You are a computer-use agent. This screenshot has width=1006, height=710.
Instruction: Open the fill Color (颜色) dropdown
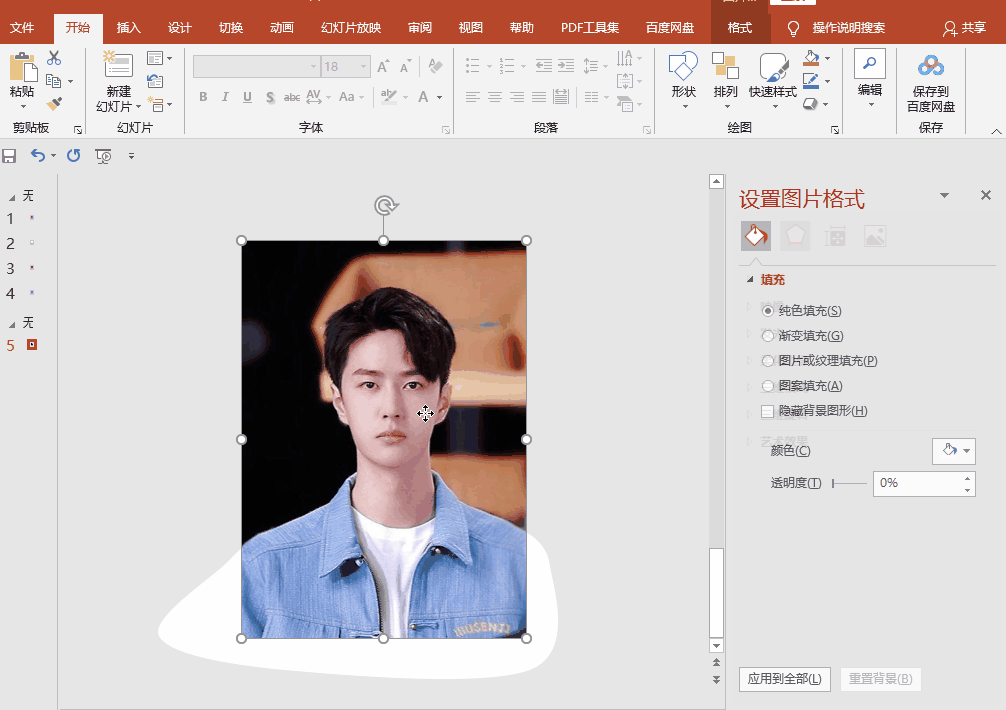click(x=953, y=451)
